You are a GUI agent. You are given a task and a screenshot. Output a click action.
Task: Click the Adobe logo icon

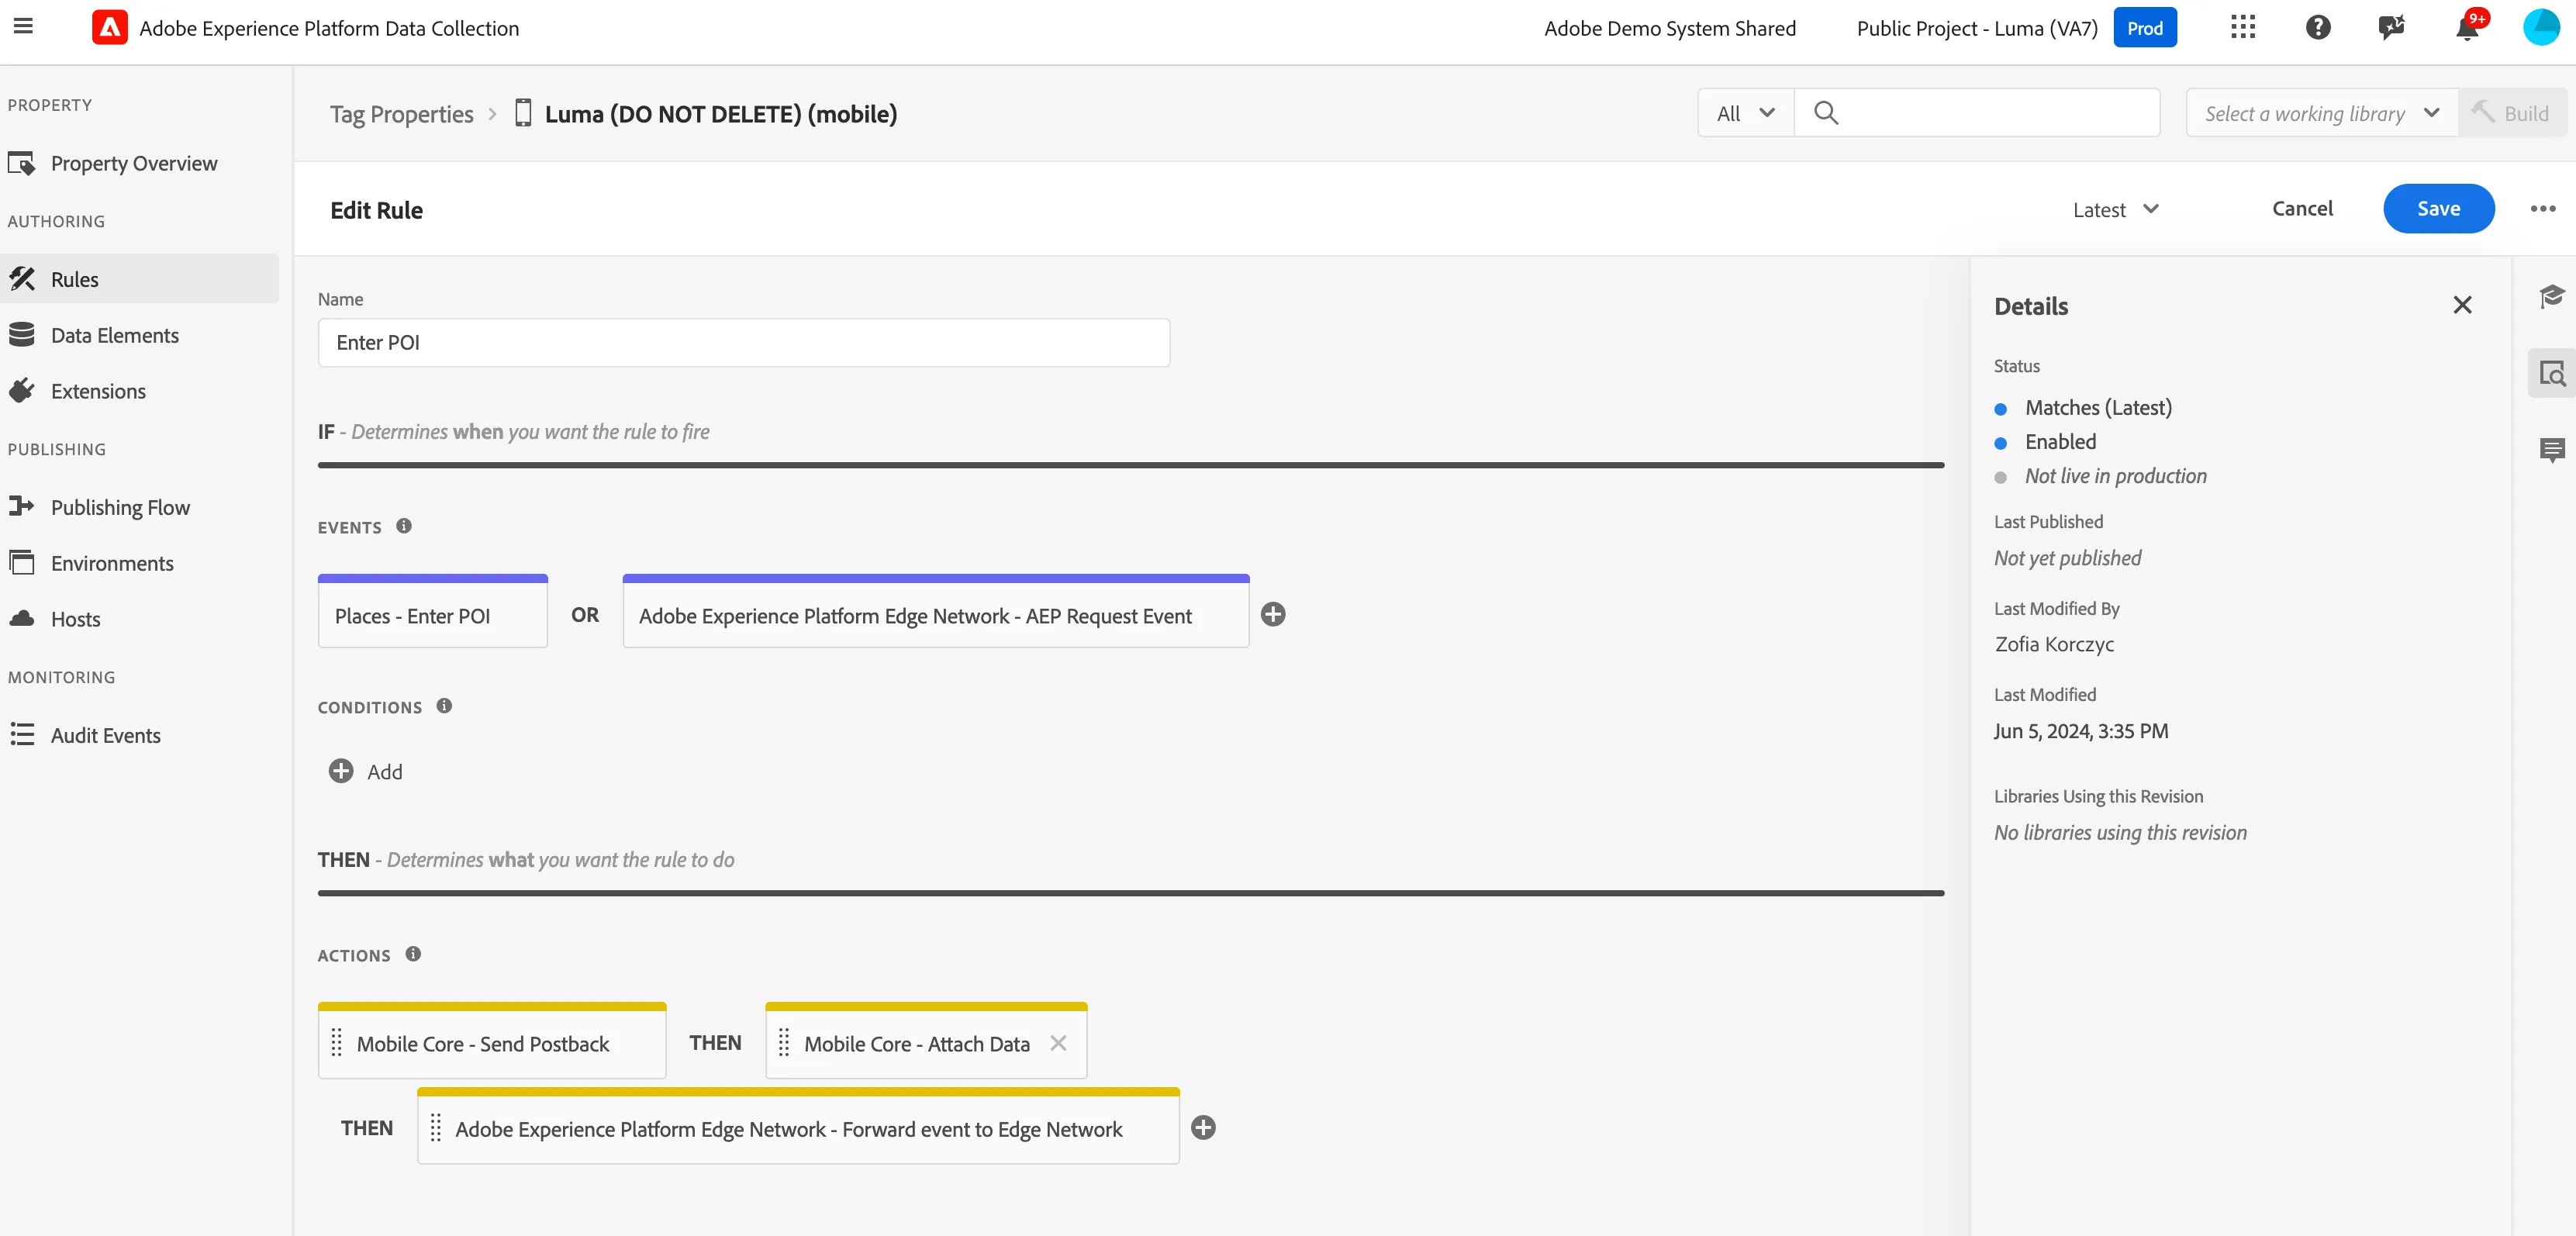point(109,28)
